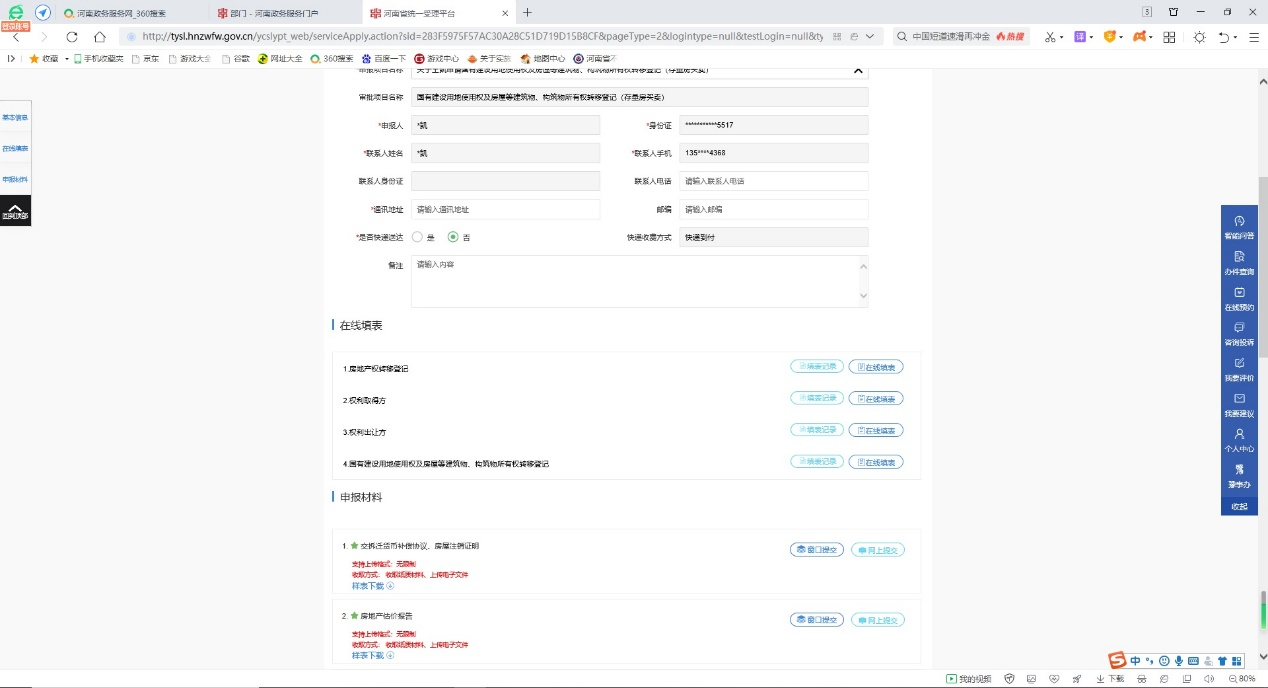1268x688 pixels.
Task: Click 网上提交 for 交拆迁货币补偿协议
Action: click(878, 550)
